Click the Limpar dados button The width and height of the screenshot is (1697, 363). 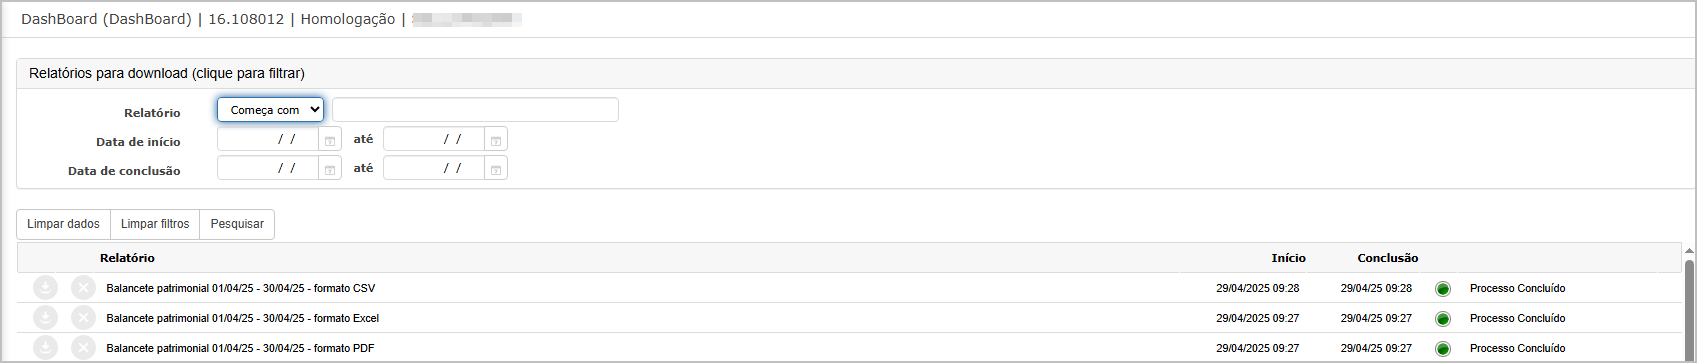coord(63,224)
